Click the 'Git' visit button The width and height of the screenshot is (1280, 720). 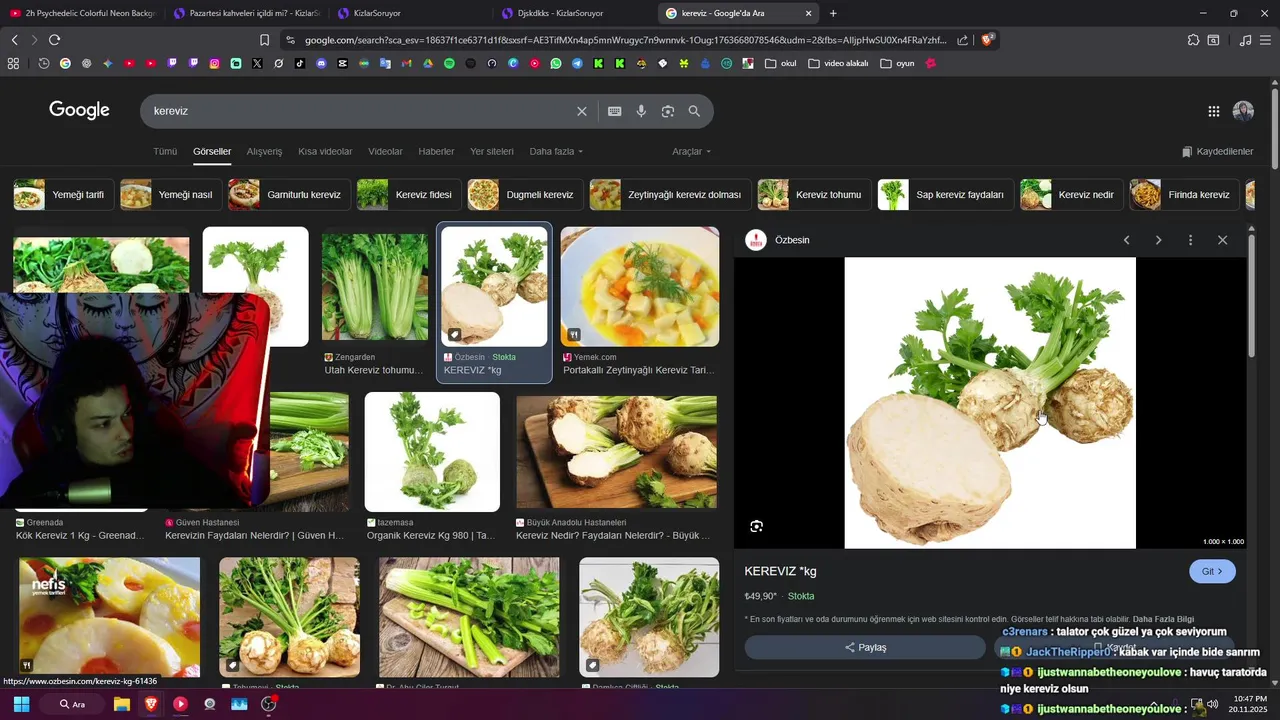pos(1212,571)
